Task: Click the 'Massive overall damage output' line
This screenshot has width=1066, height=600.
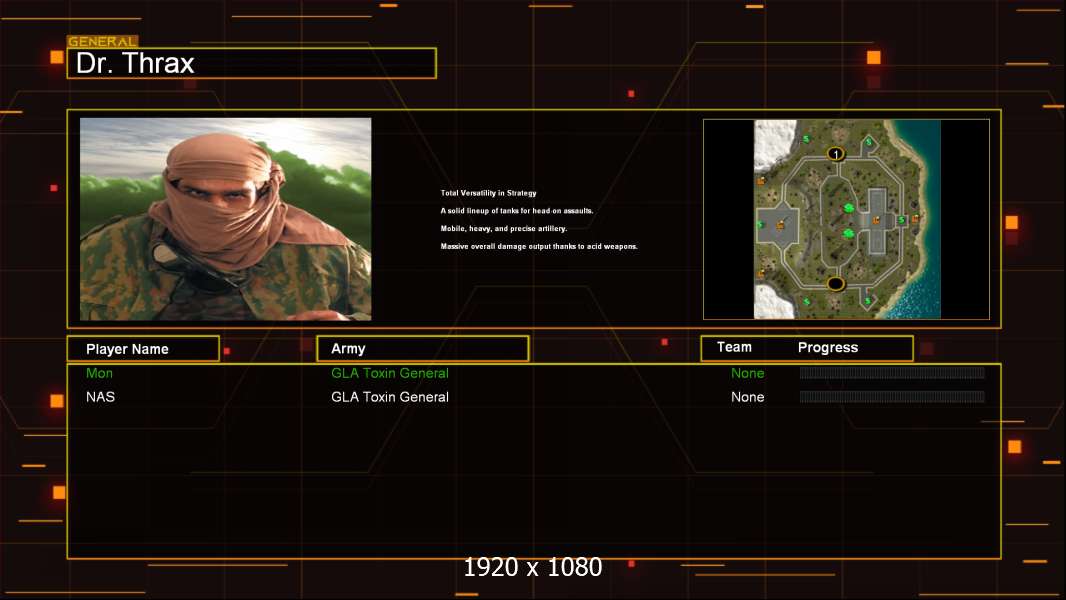Action: click(539, 246)
